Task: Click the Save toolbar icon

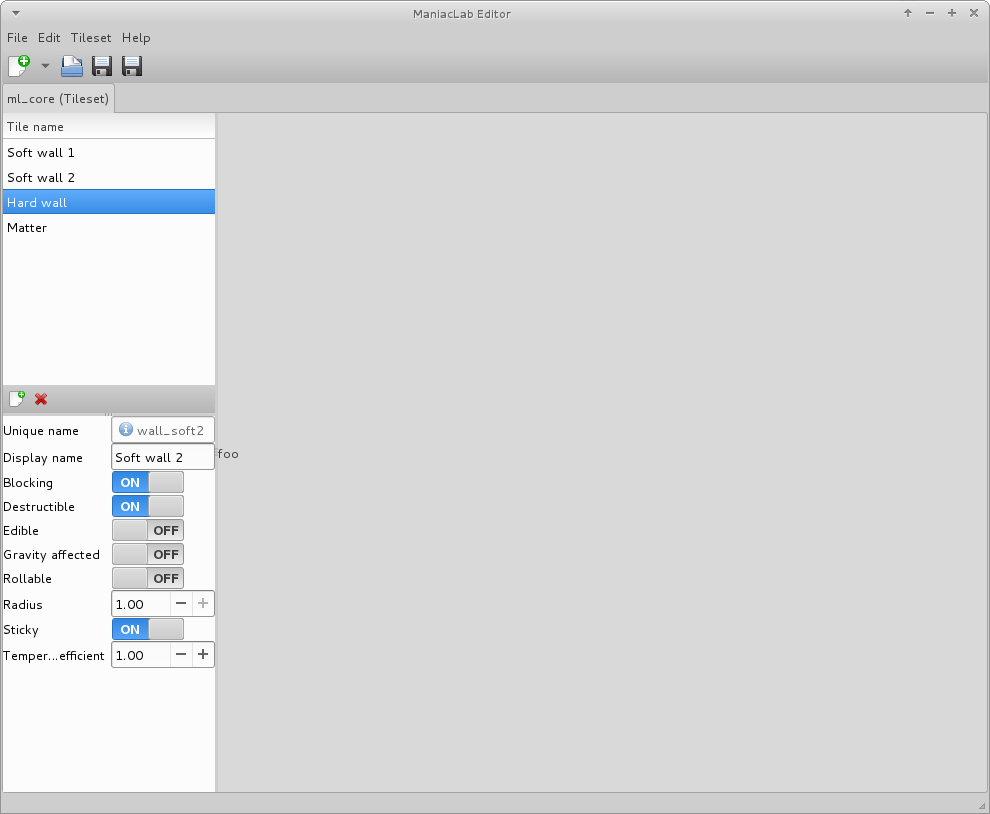Action: click(x=102, y=66)
